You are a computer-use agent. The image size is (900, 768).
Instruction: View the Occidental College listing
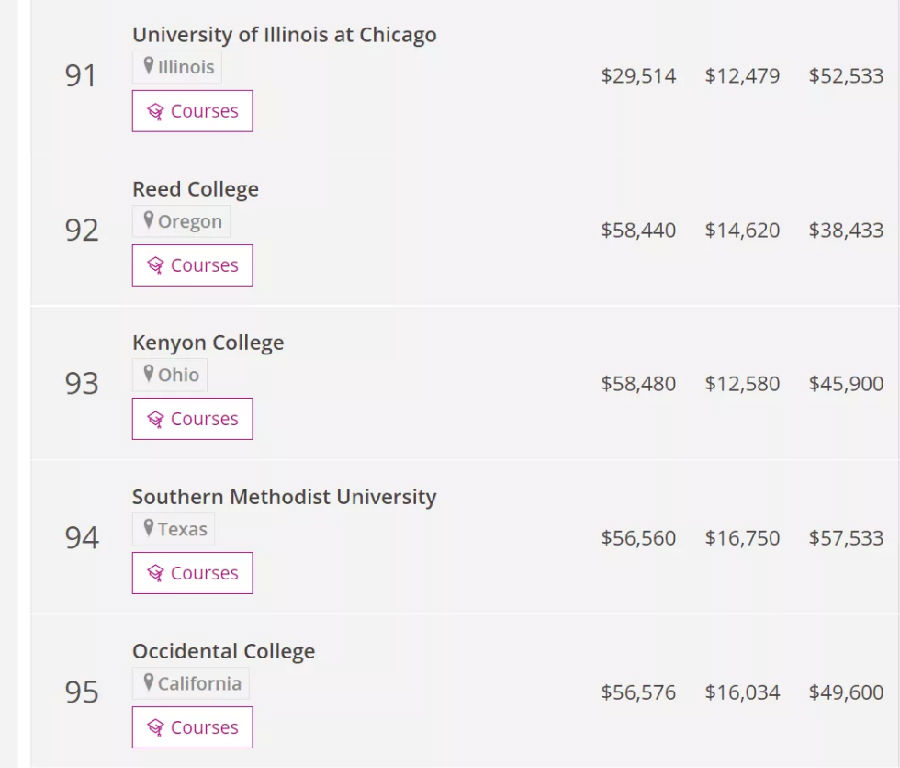pos(223,651)
